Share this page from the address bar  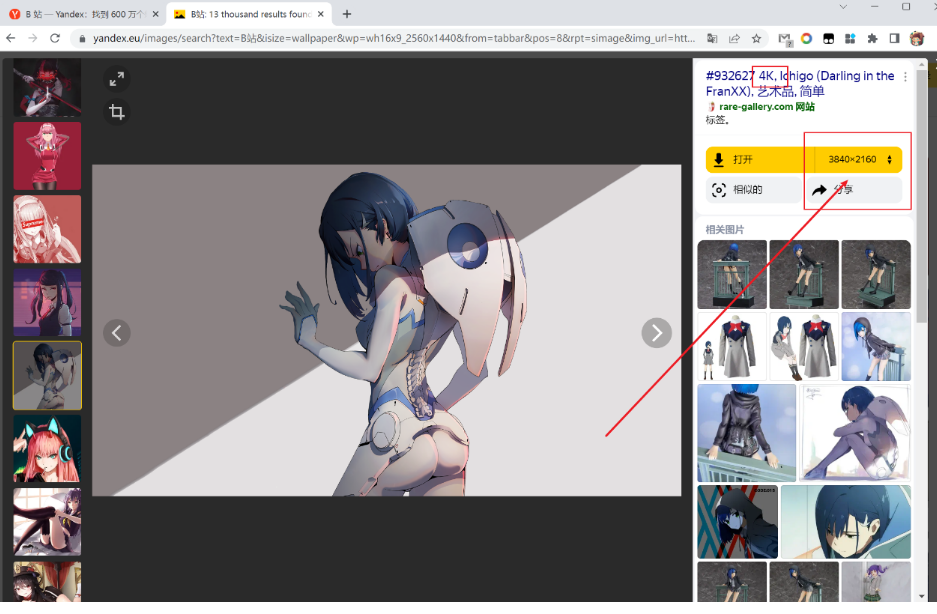(x=734, y=39)
